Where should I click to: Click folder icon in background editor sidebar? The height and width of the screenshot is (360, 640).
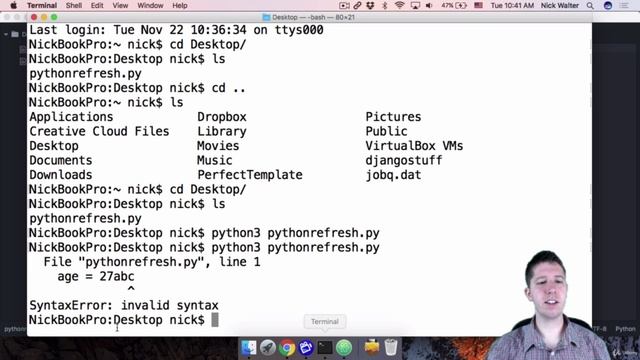pyautogui.click(x=15, y=34)
